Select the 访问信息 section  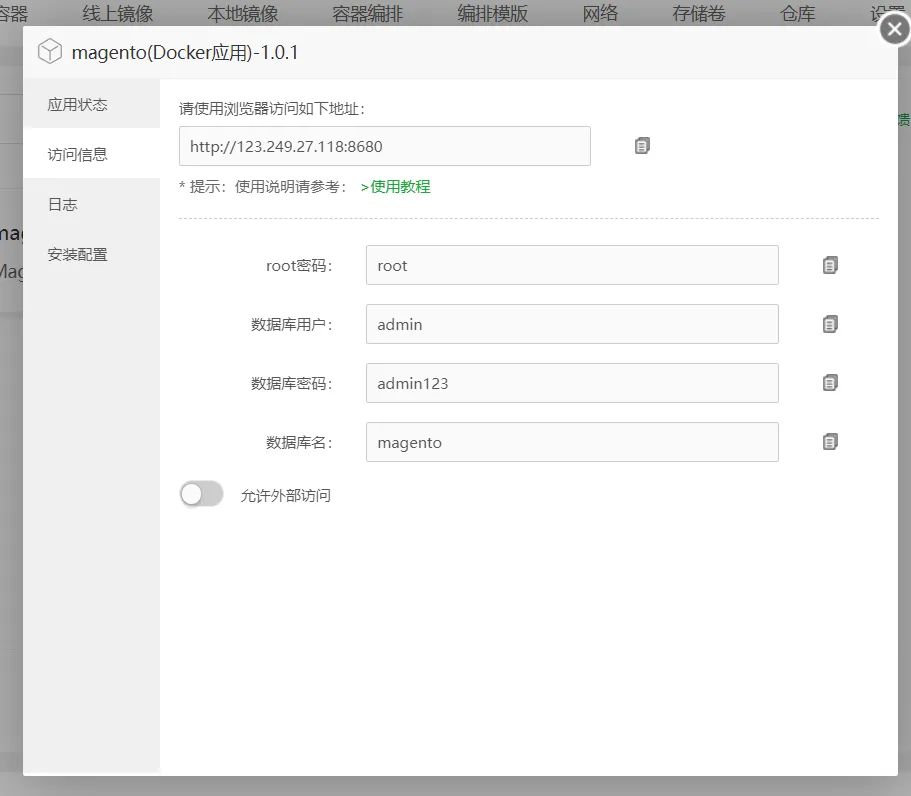pos(92,154)
